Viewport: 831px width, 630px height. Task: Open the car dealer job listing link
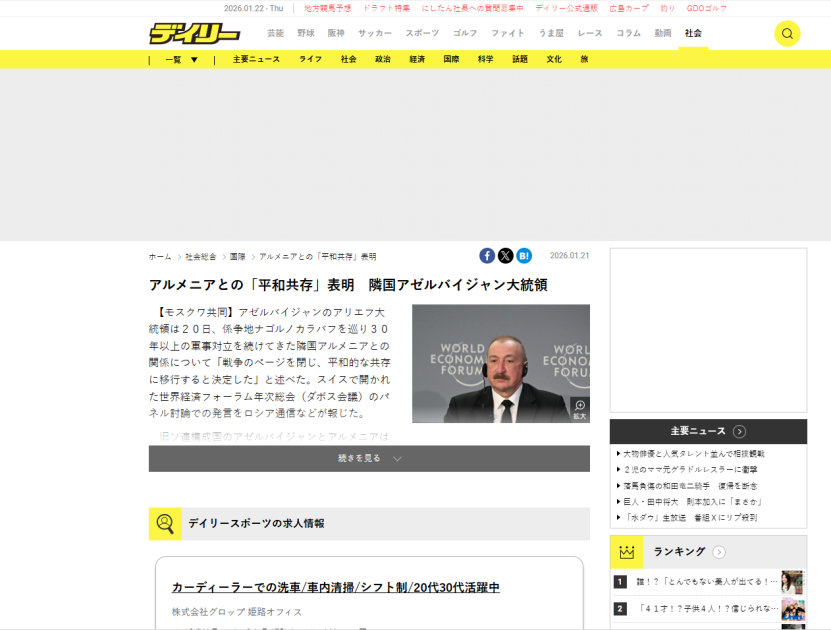point(335,587)
